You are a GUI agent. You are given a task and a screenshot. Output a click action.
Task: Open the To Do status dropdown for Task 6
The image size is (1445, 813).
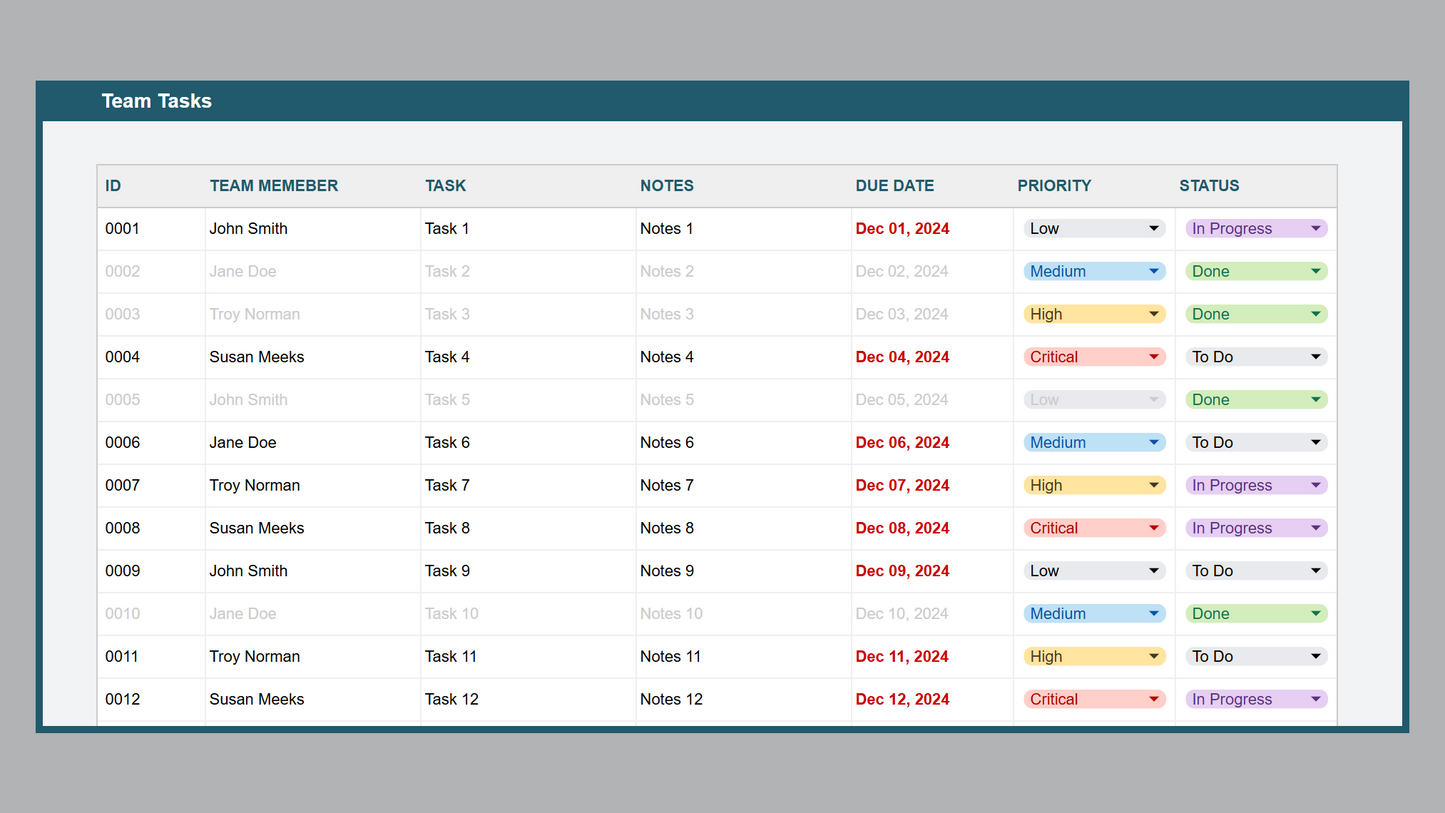coord(1256,443)
